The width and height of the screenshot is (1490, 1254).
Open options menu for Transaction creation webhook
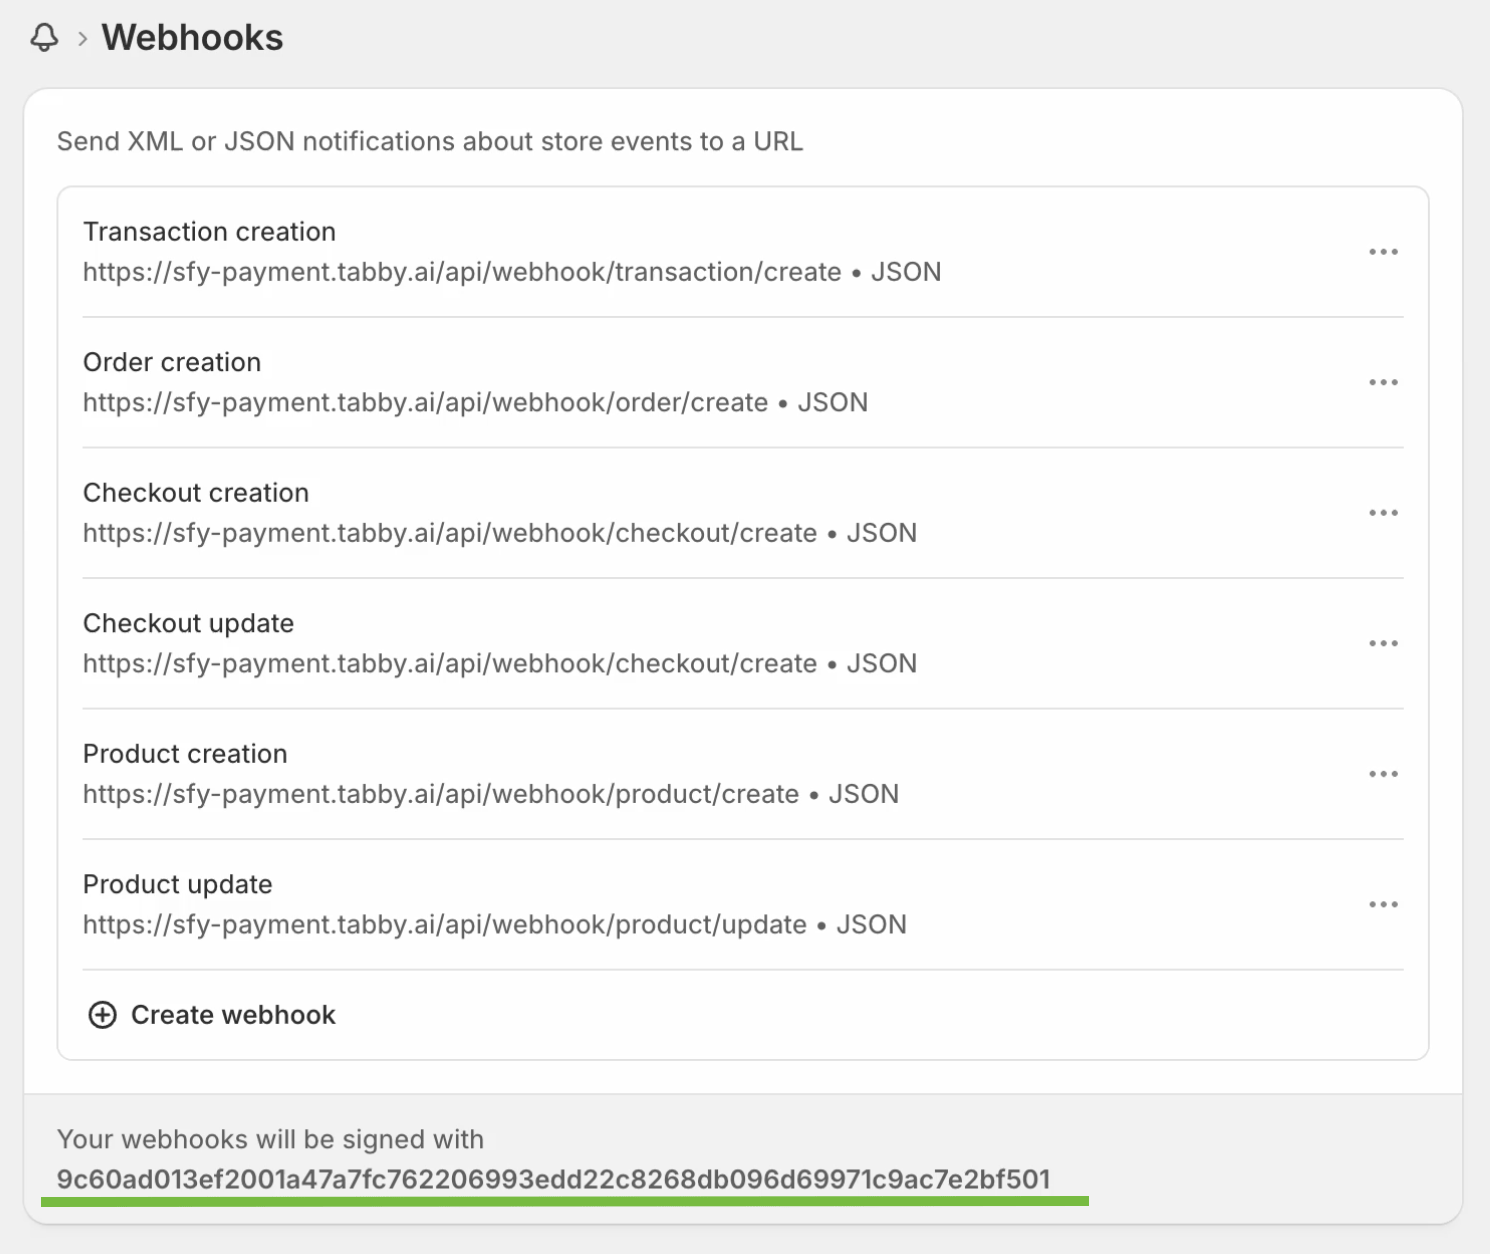1383,252
